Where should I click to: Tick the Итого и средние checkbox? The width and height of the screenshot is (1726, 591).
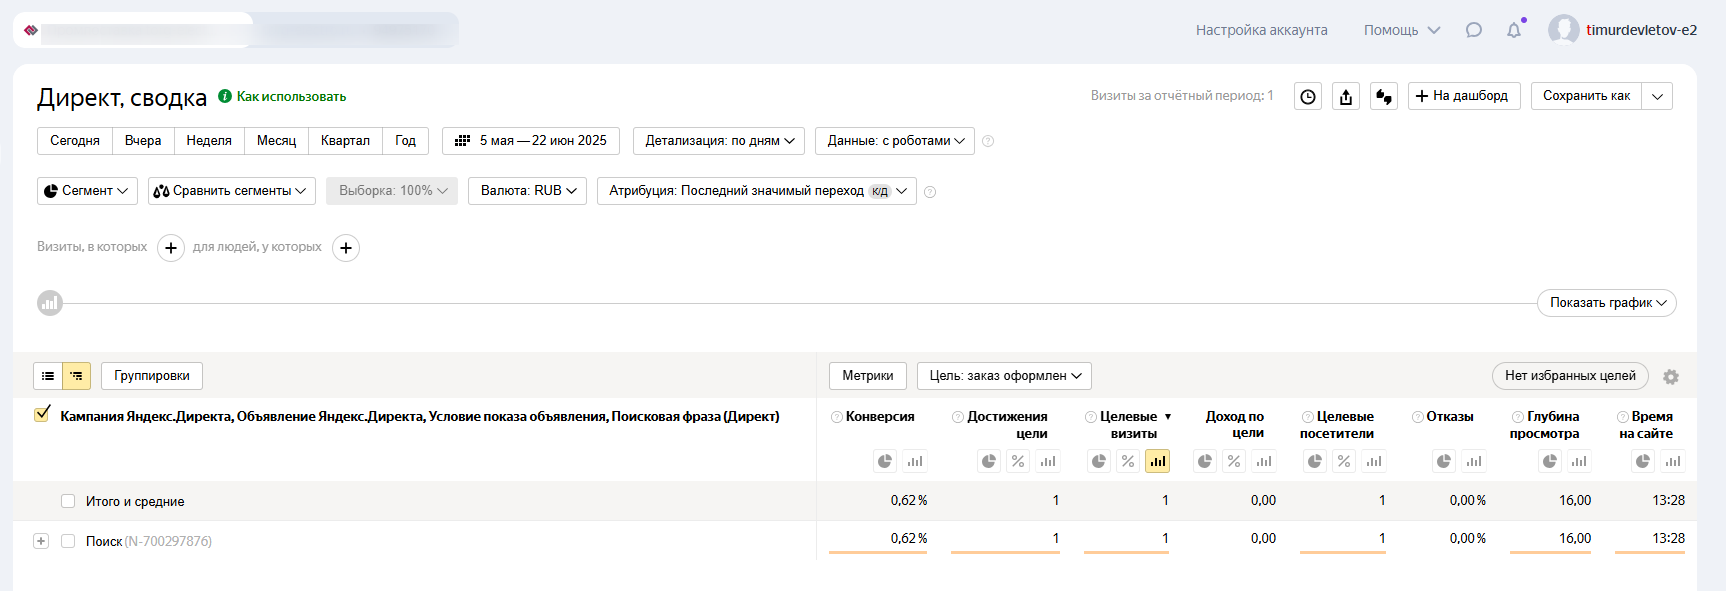click(68, 501)
